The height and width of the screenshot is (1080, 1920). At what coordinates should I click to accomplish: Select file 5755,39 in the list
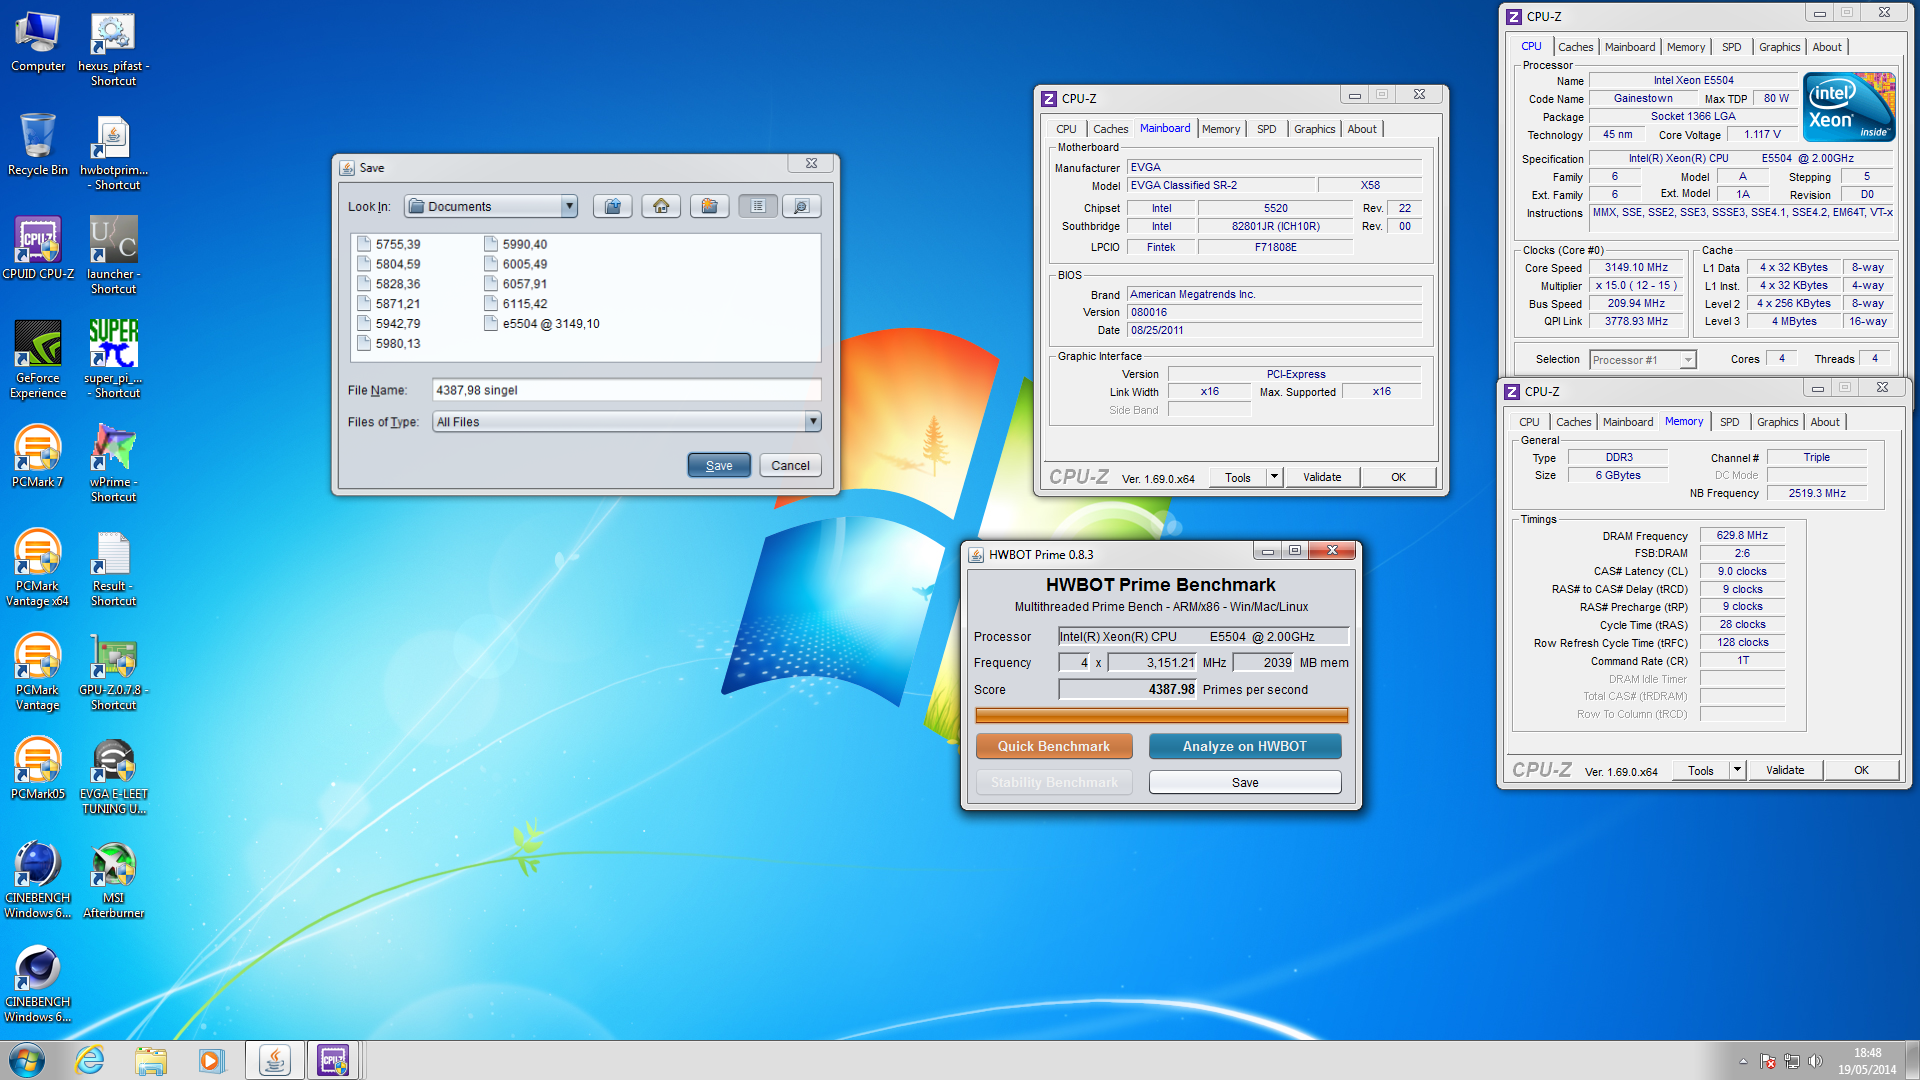[389, 244]
